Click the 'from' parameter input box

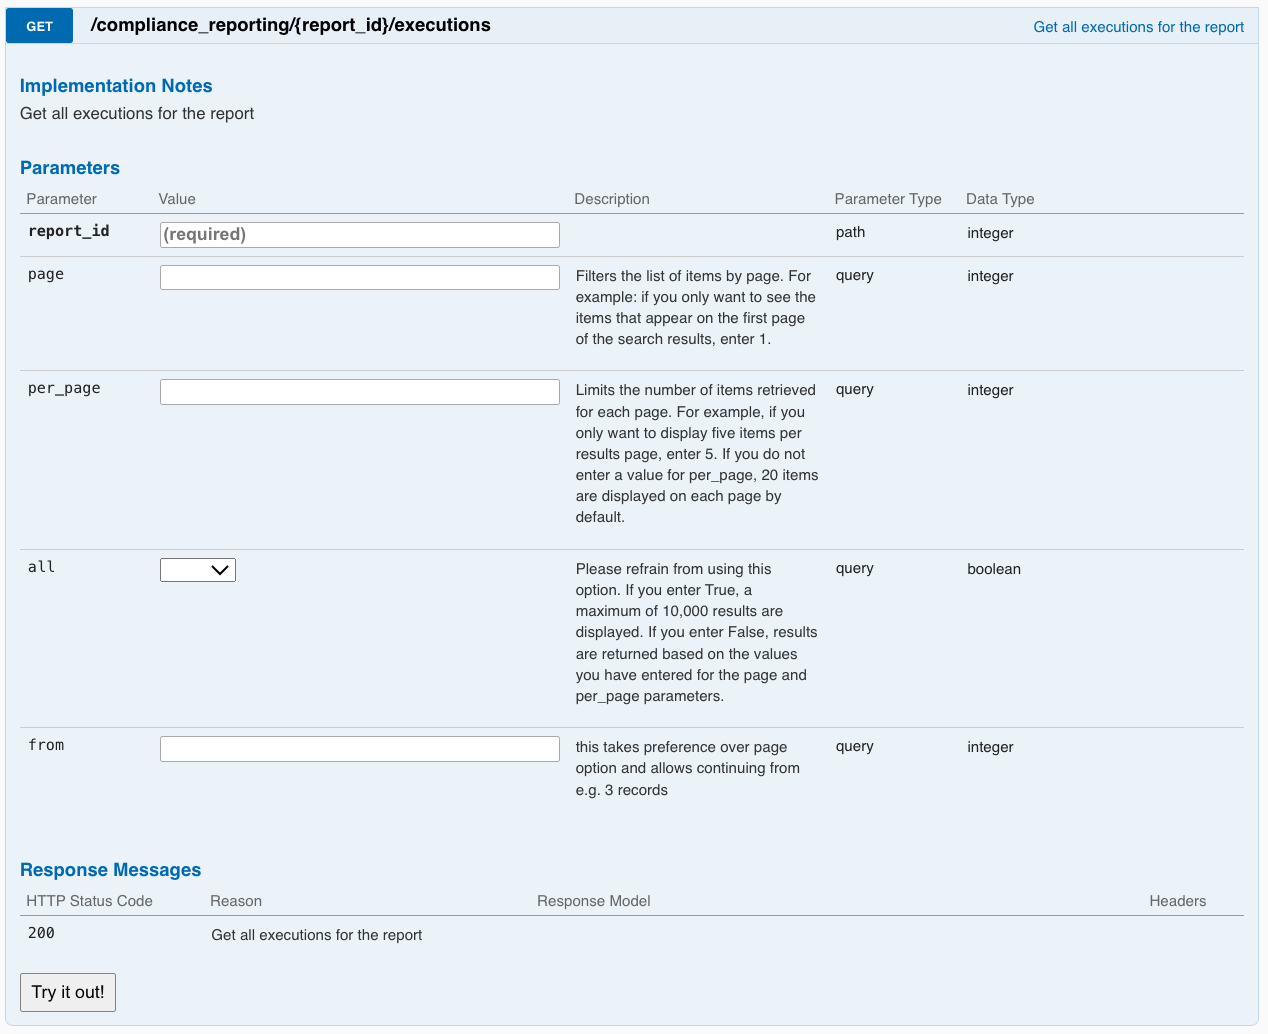click(x=359, y=748)
